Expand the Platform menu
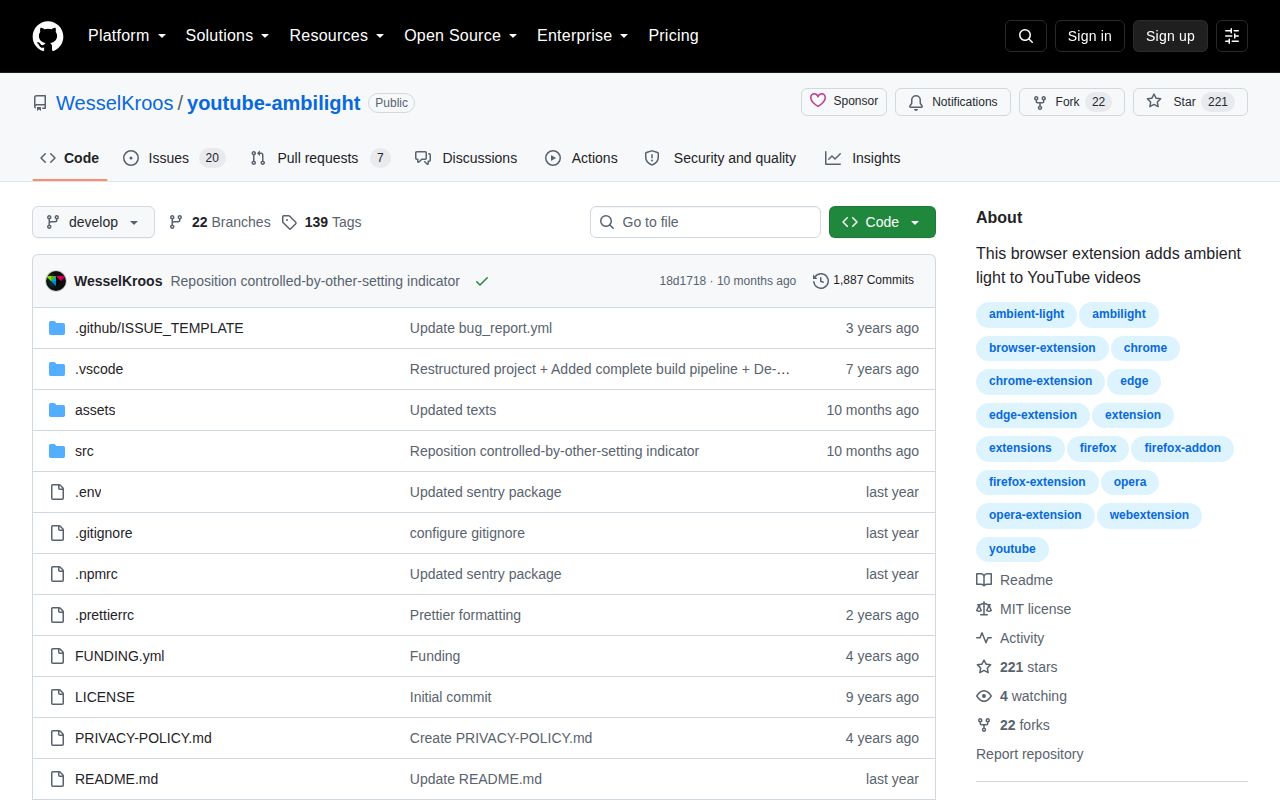The height and width of the screenshot is (800, 1280). coord(126,36)
